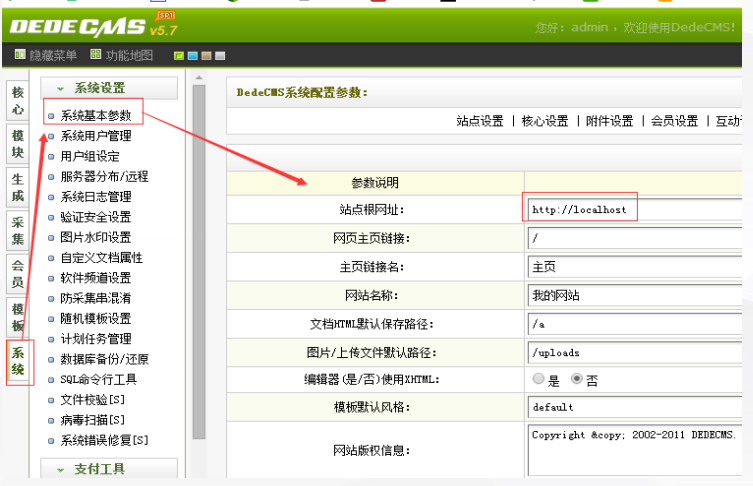Click the 网页主页链接 input field
Viewport: 753px width, 486px height.
tap(635, 238)
